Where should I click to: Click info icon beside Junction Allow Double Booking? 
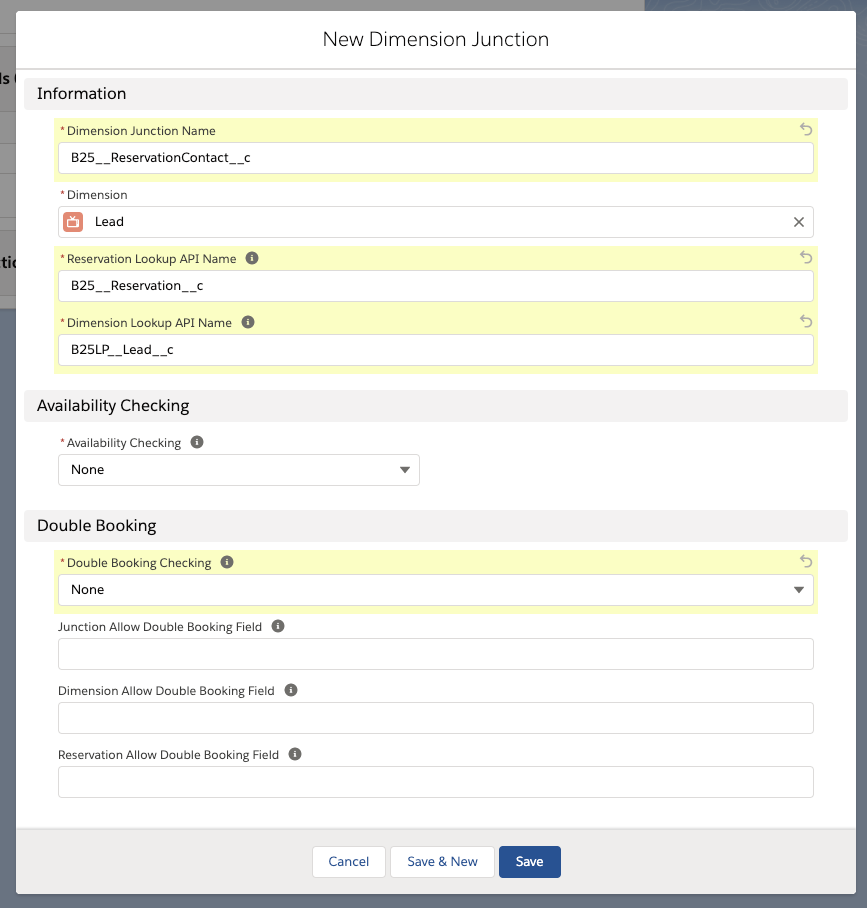click(x=278, y=626)
